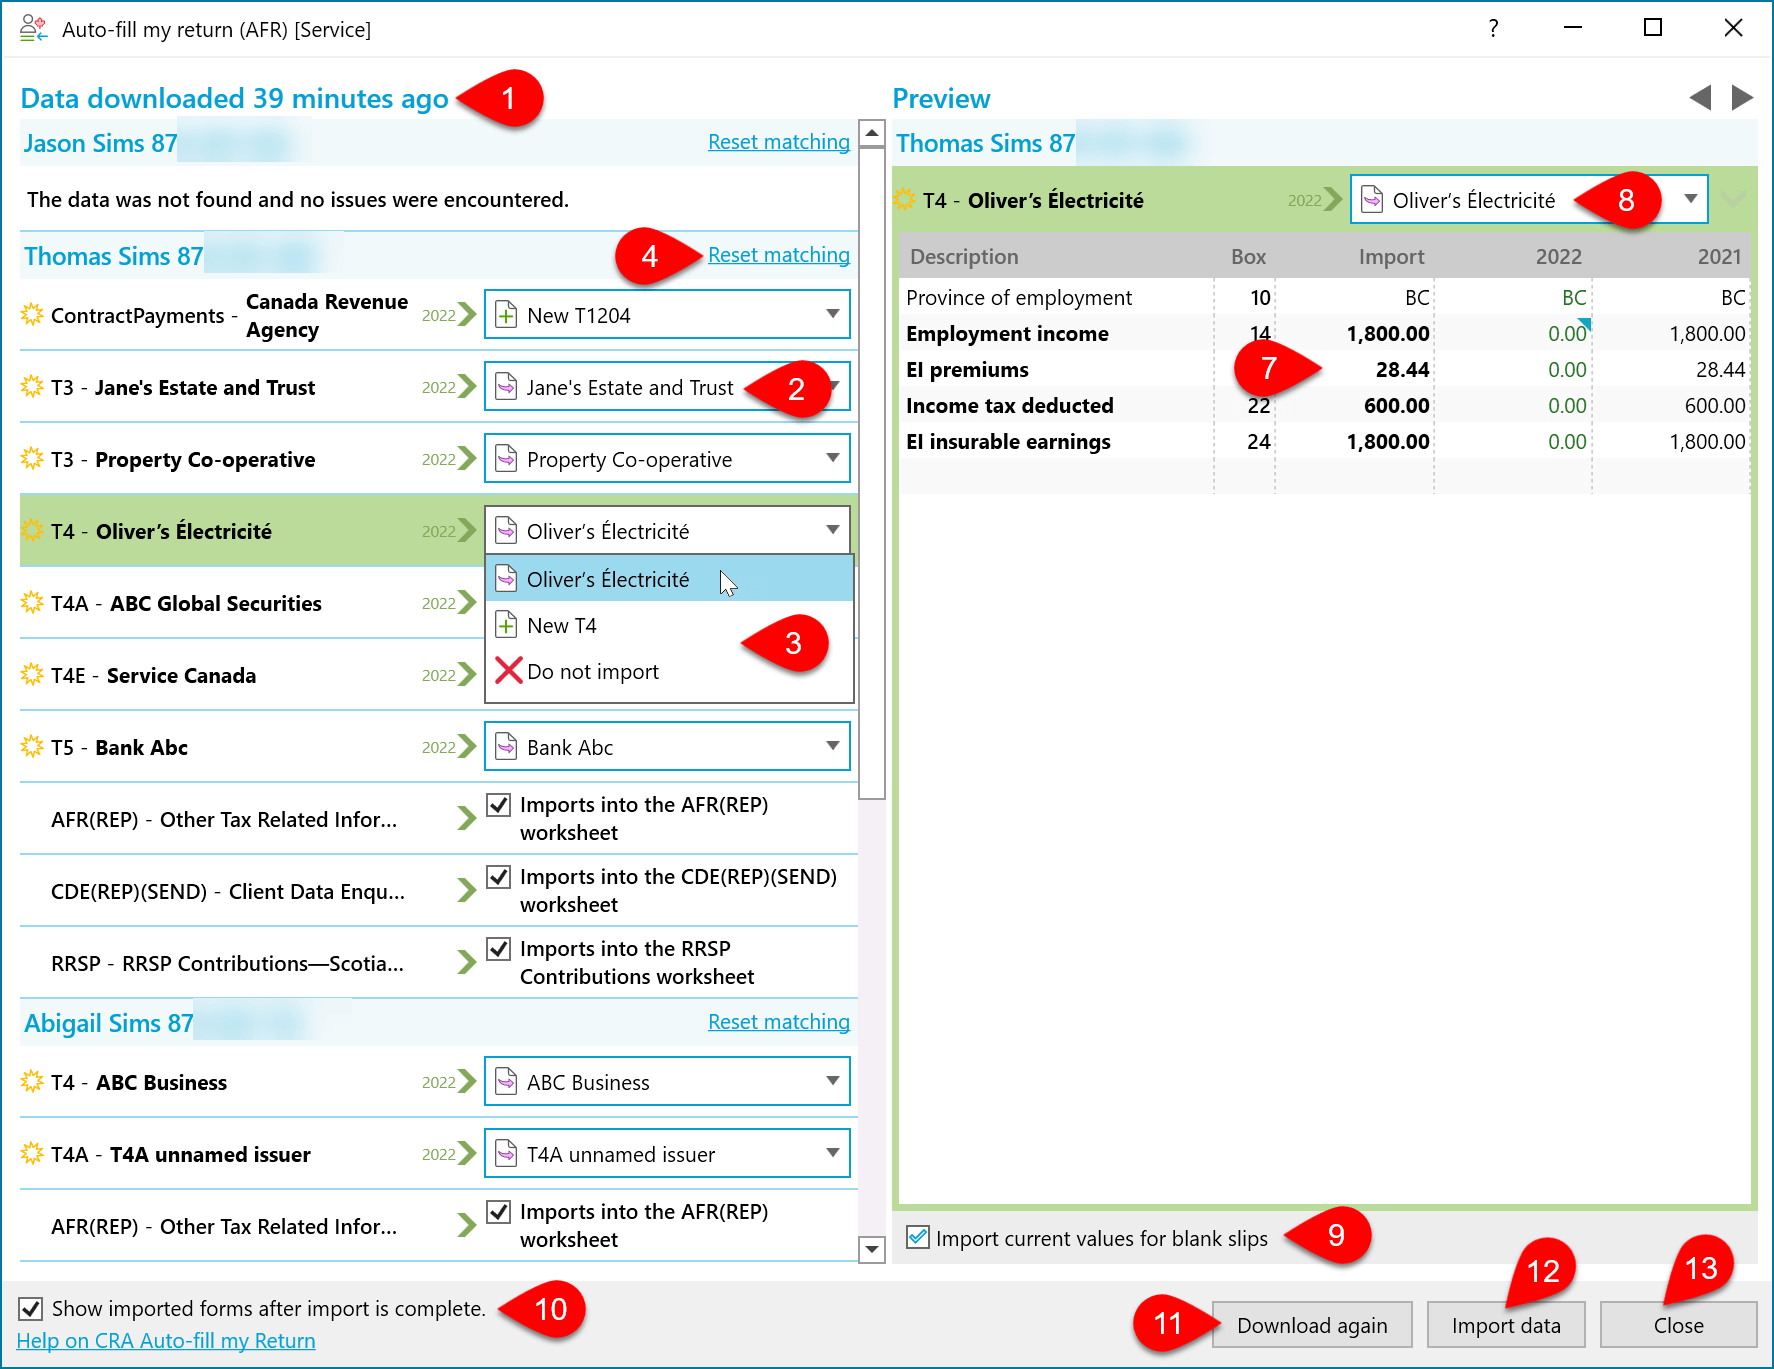Click the red X Do not import icon
Screen dimensions: 1774x1369
click(x=509, y=670)
